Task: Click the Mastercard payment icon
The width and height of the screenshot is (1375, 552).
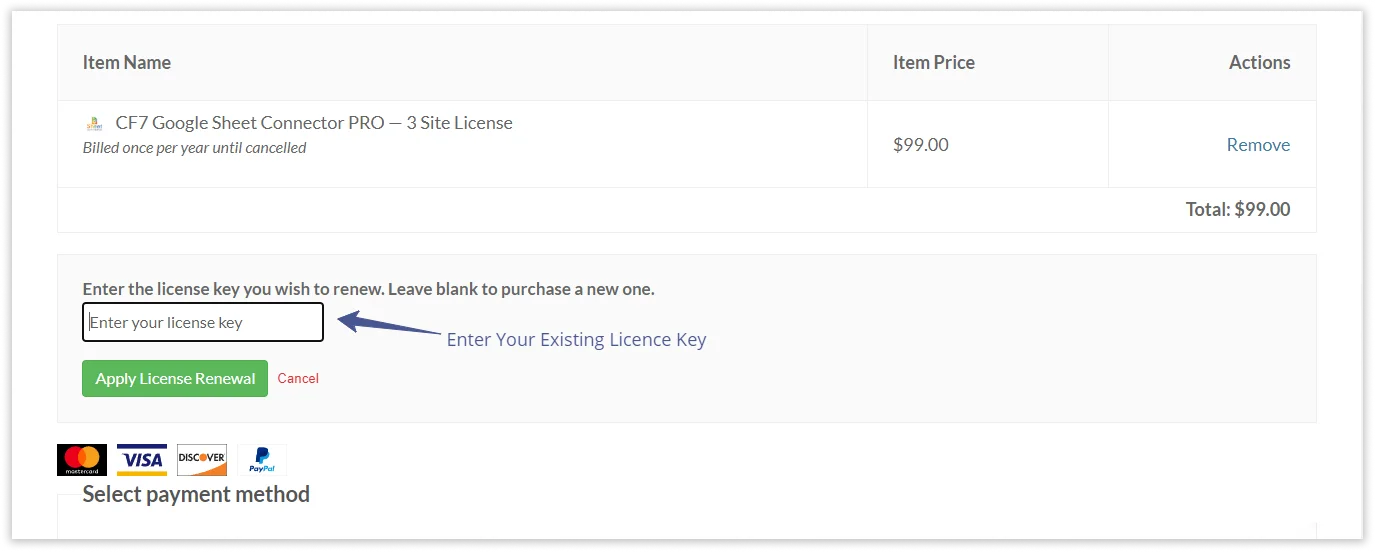Action: tap(82, 460)
